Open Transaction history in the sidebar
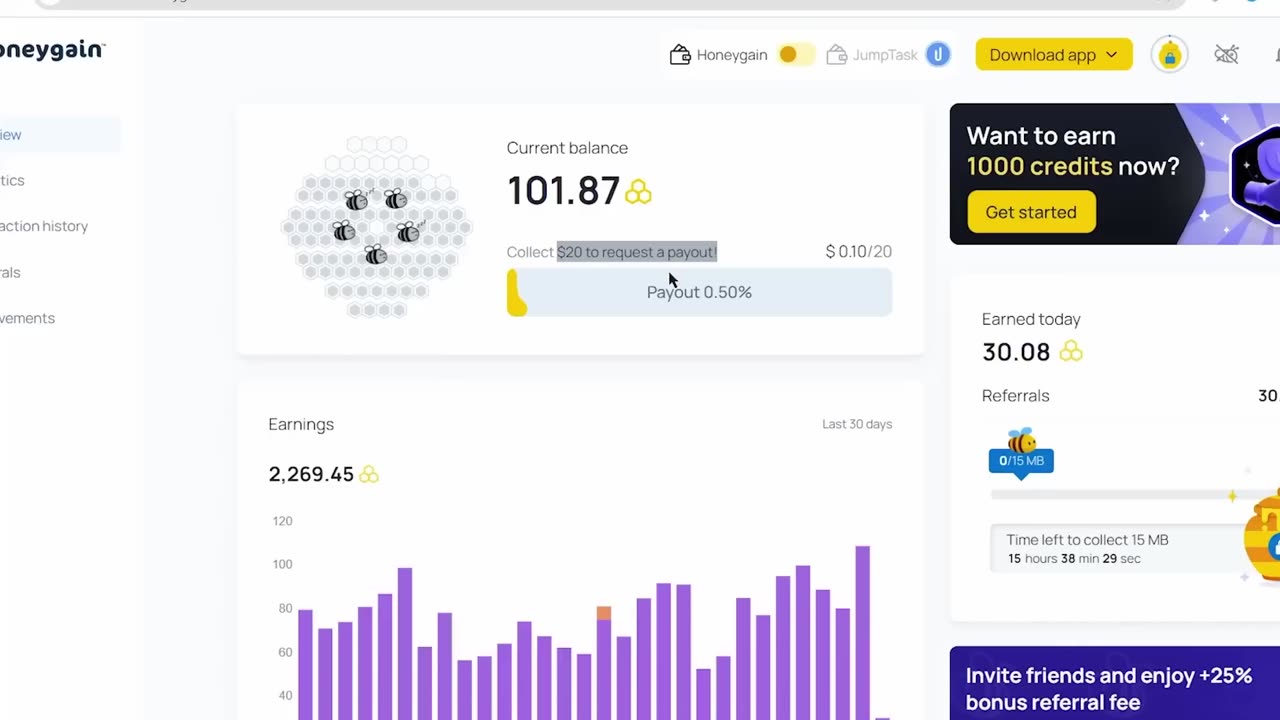This screenshot has width=1280, height=720. tap(44, 226)
